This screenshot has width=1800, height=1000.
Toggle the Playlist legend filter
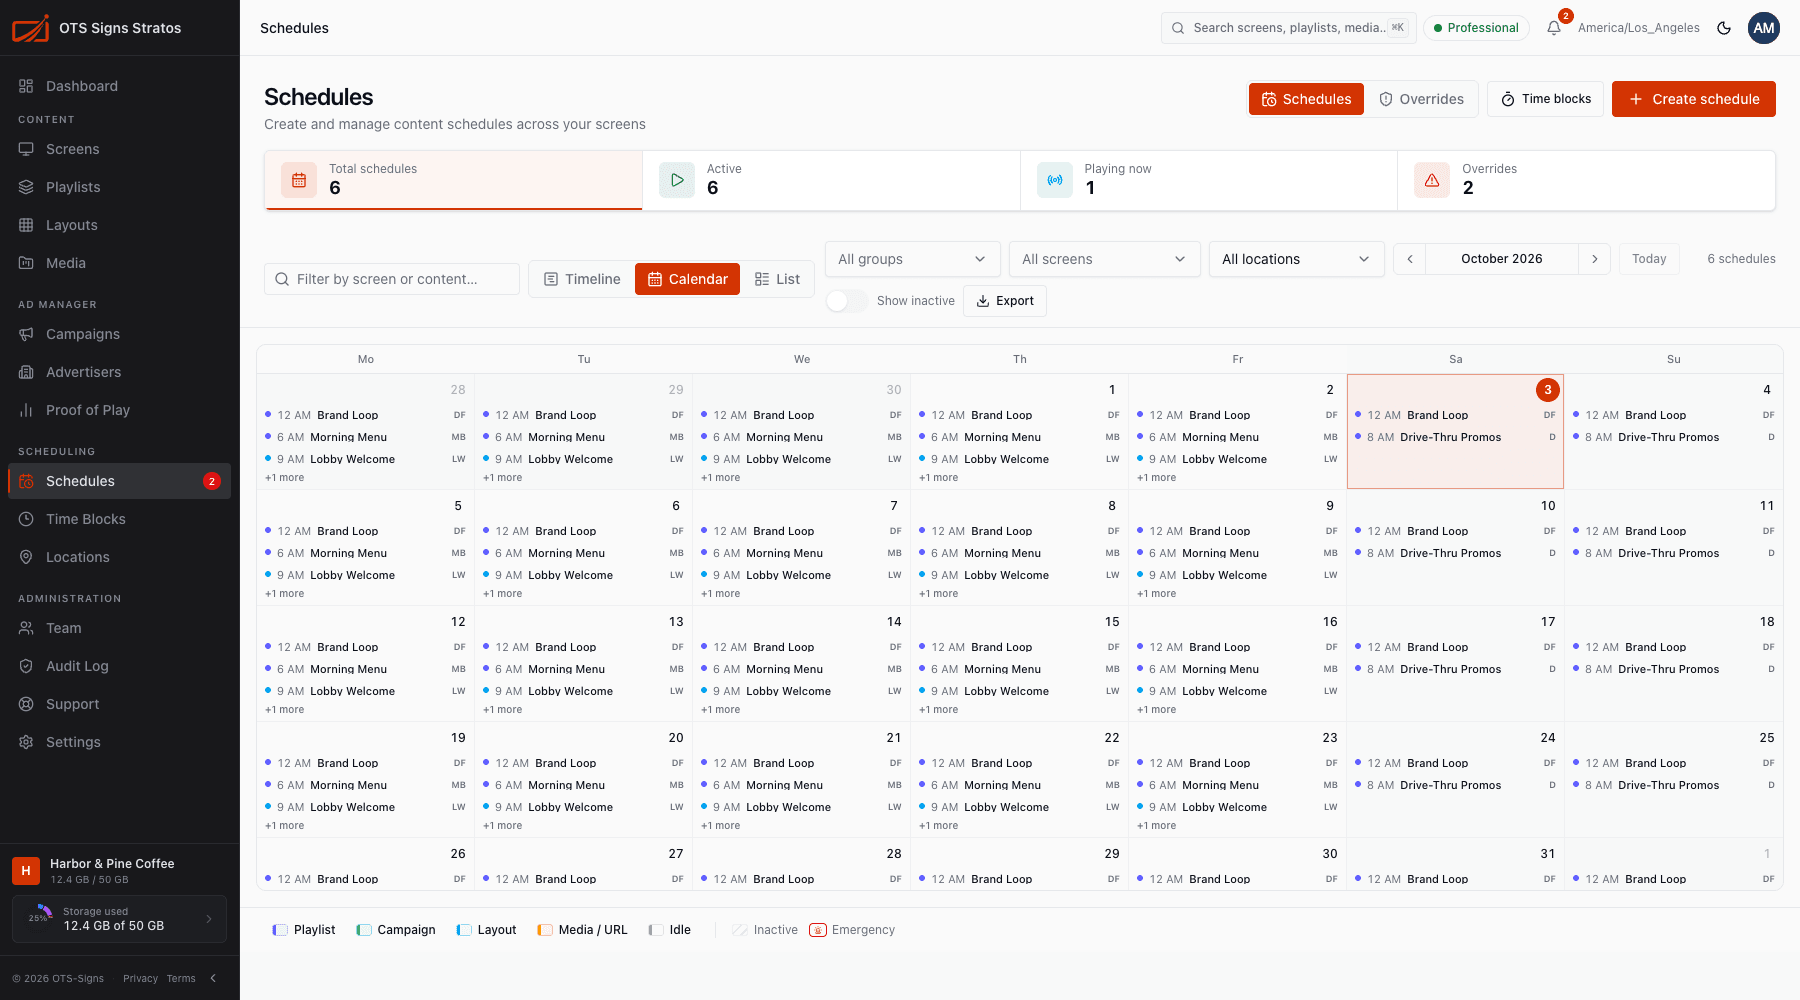pos(304,930)
